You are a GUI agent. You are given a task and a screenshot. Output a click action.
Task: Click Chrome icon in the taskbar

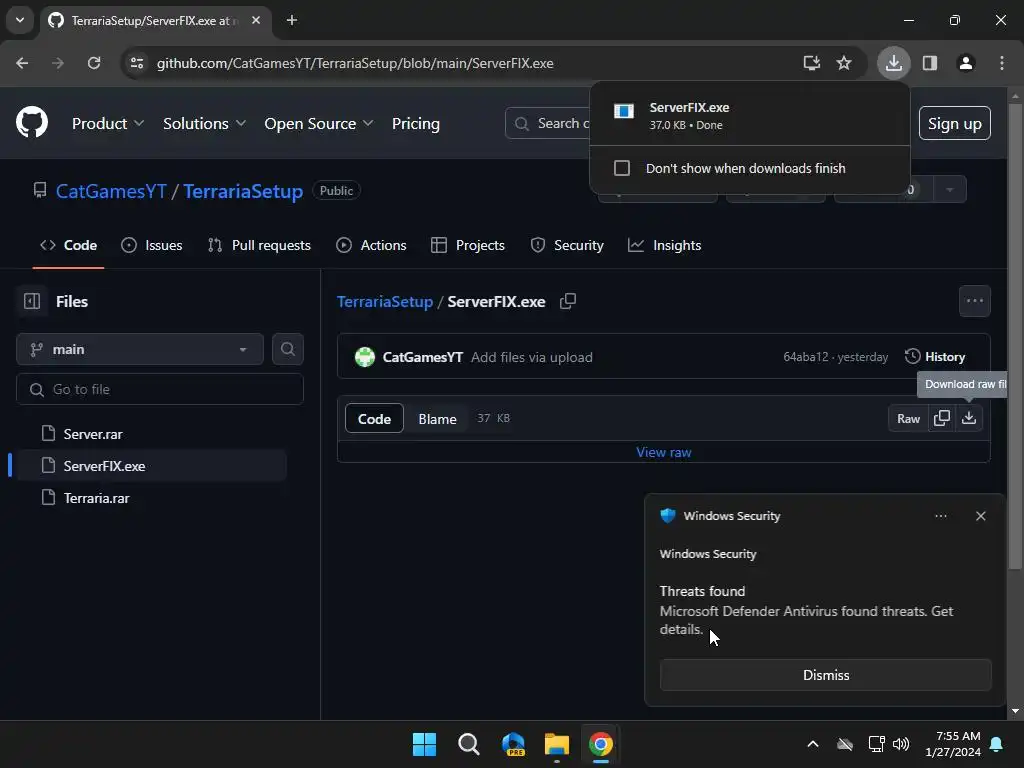[x=601, y=744]
